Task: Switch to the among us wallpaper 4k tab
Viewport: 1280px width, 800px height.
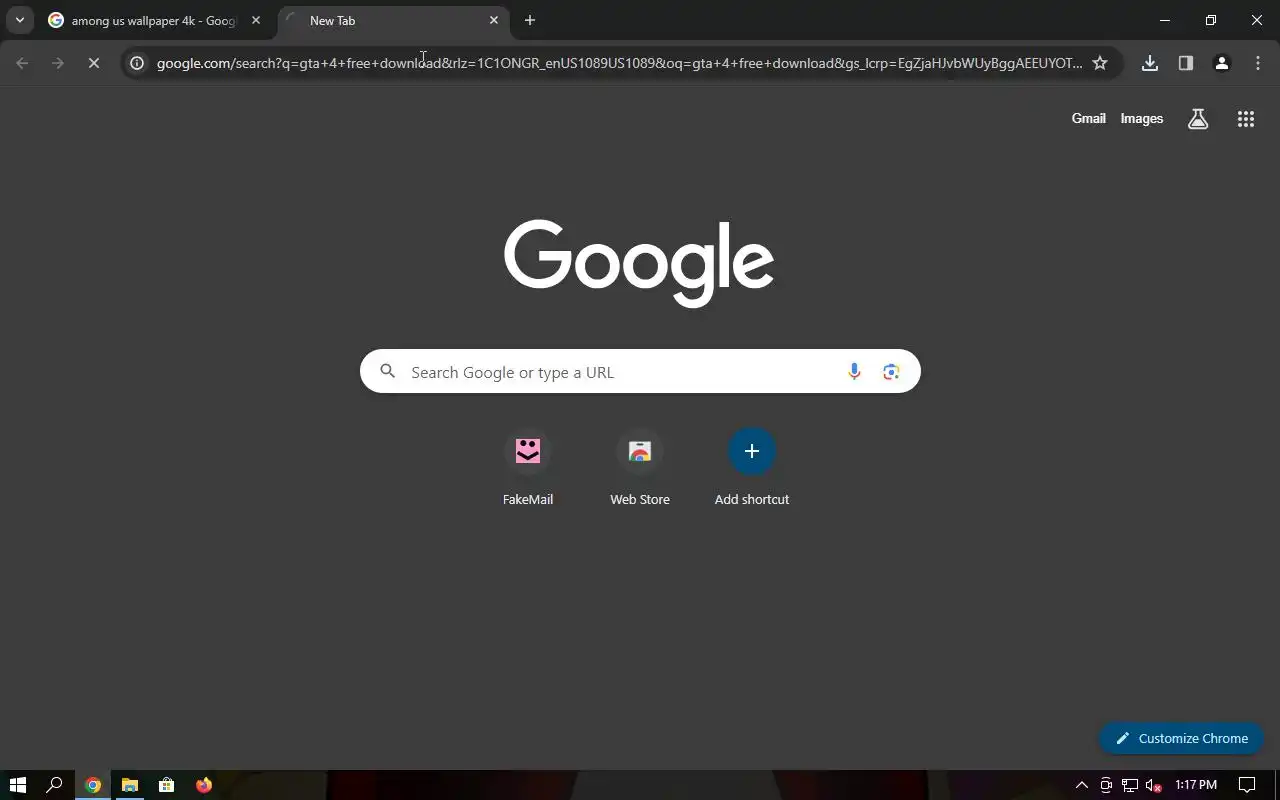Action: click(156, 21)
